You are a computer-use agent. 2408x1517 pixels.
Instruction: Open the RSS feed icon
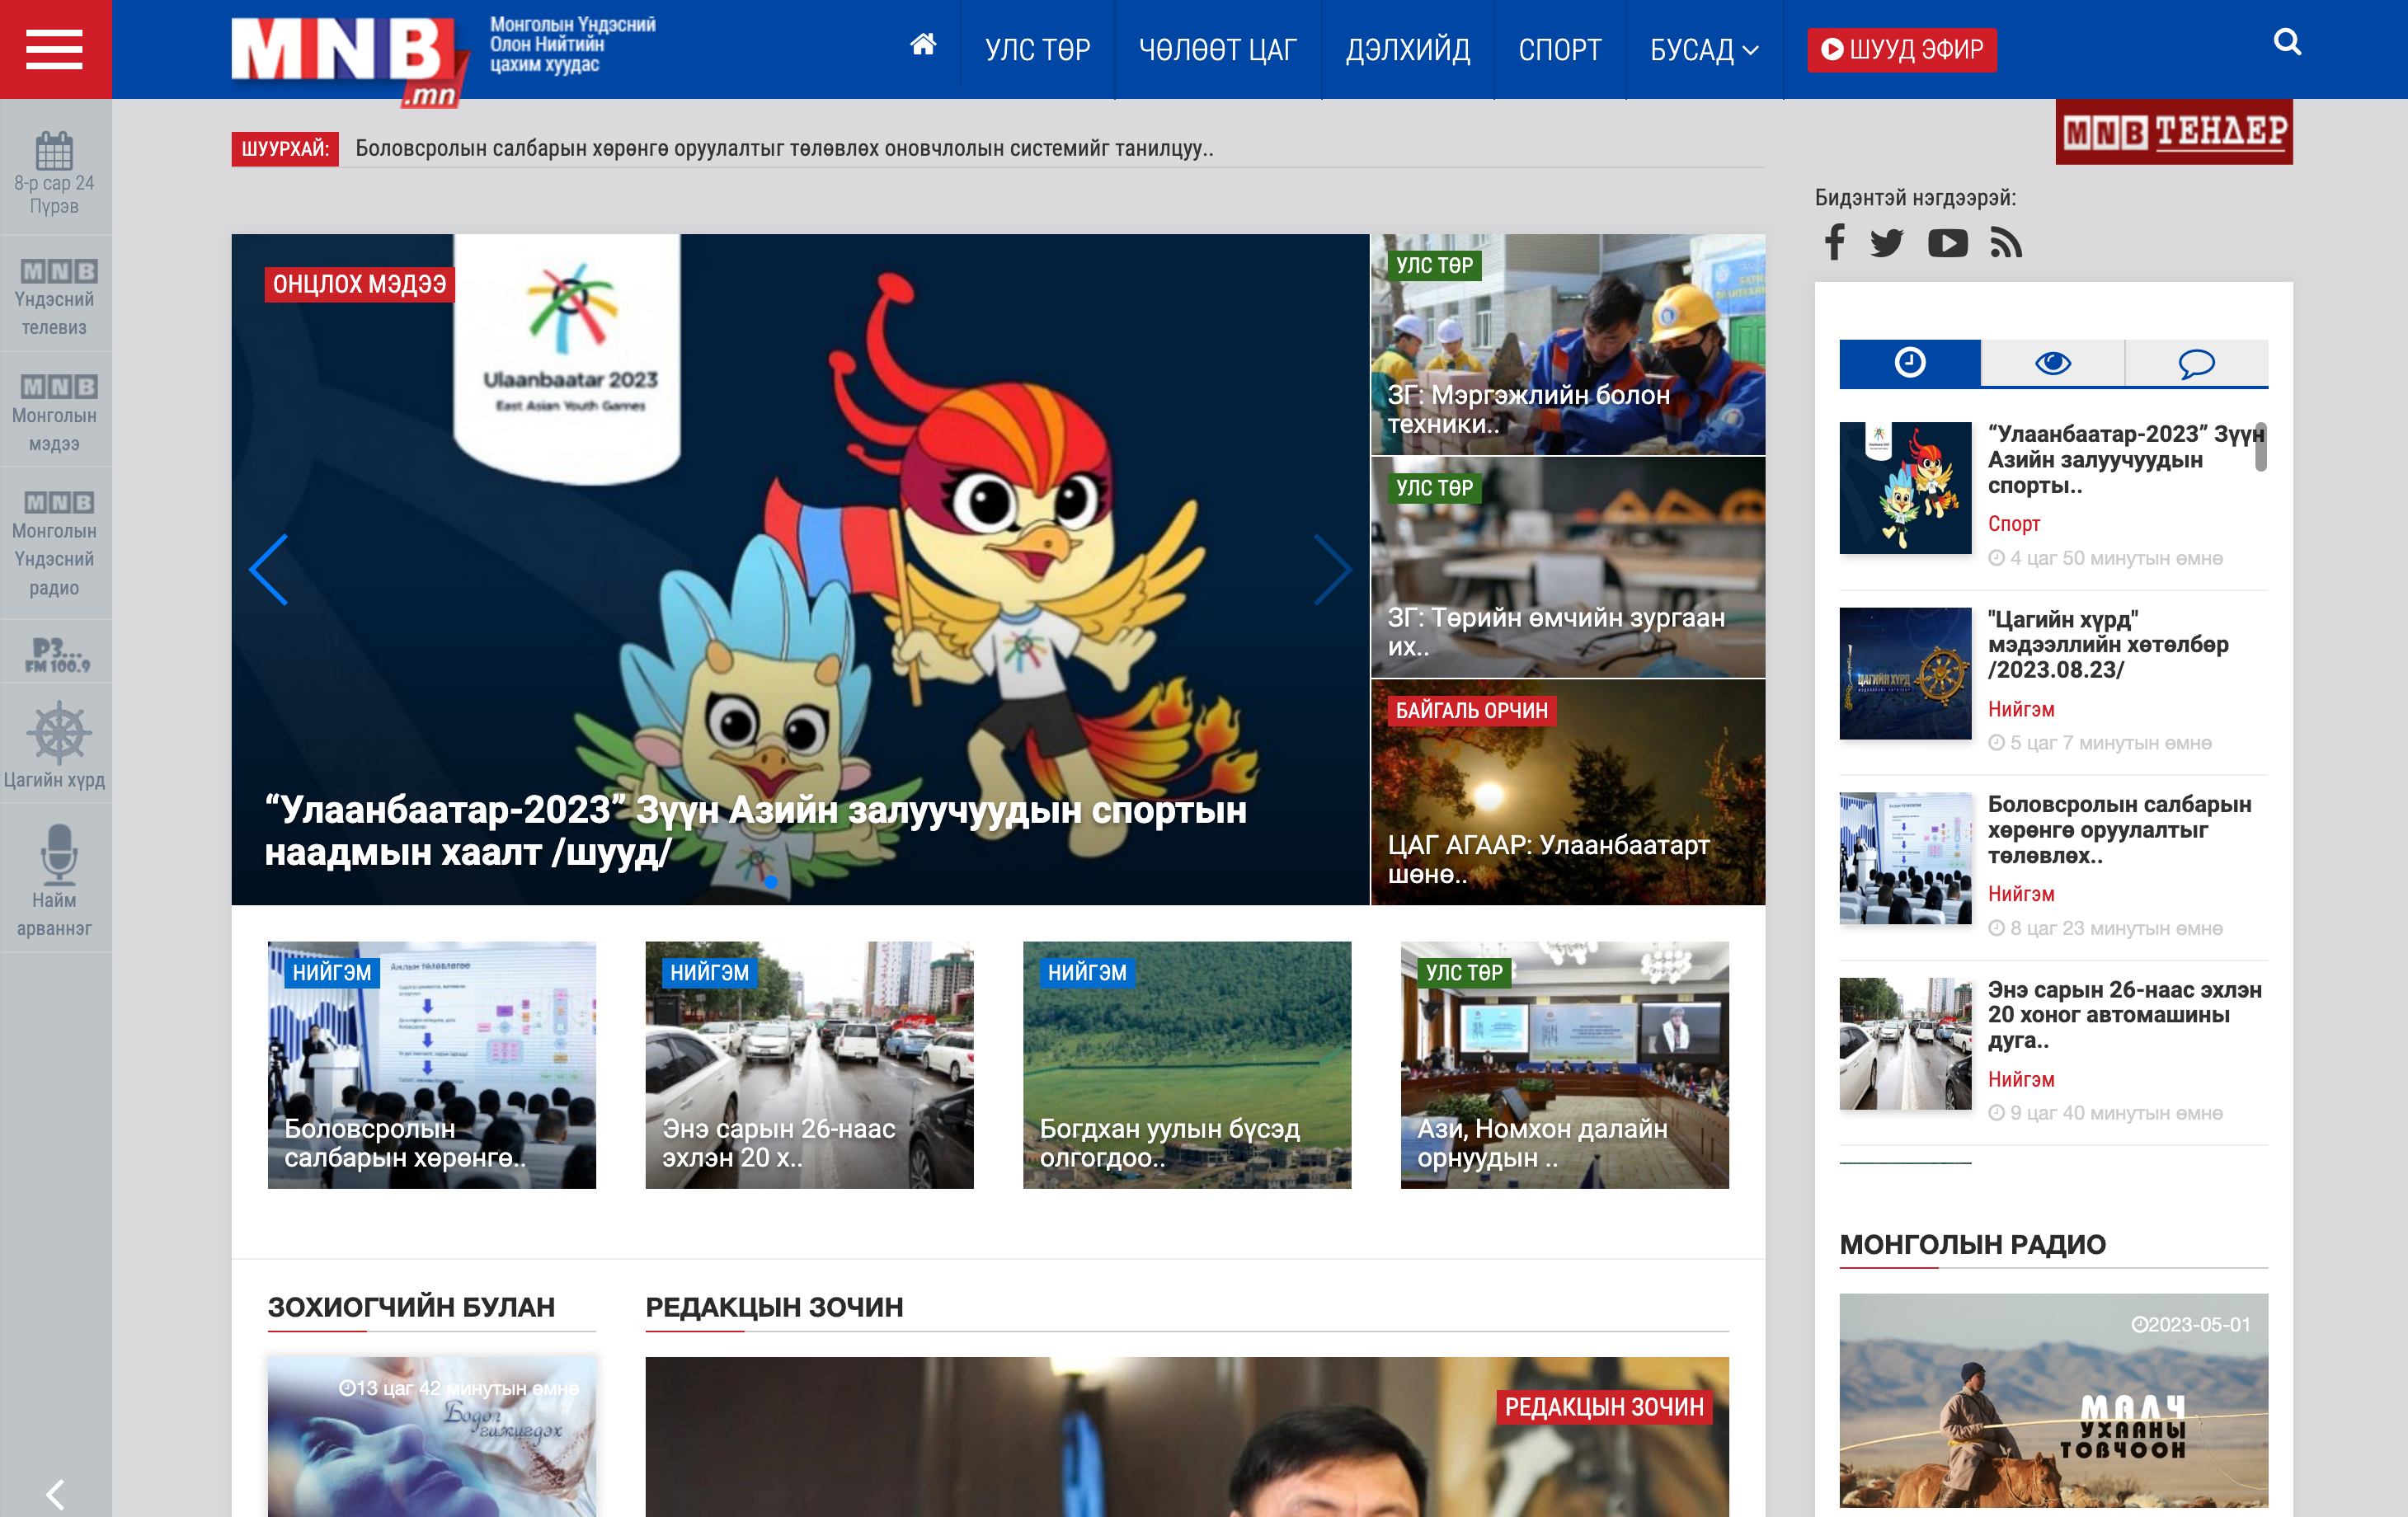[x=2005, y=243]
